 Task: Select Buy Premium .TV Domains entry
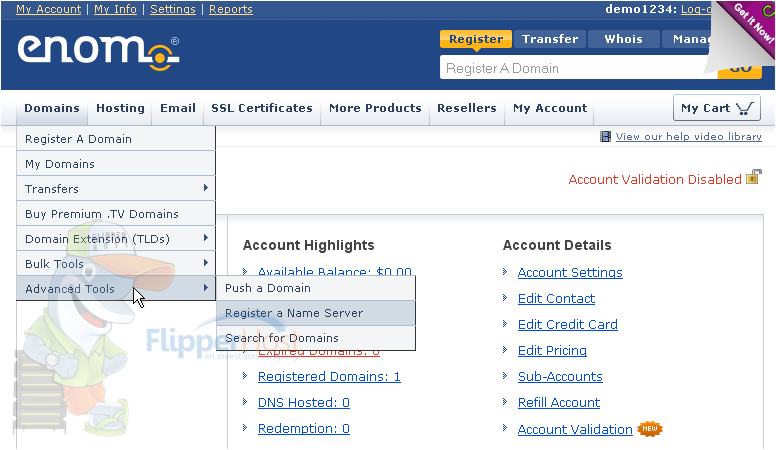(116, 213)
